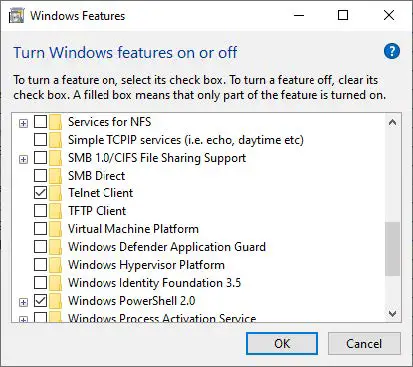Expand SMB 1.0/CIFS File Sharing Support node

click(x=23, y=159)
